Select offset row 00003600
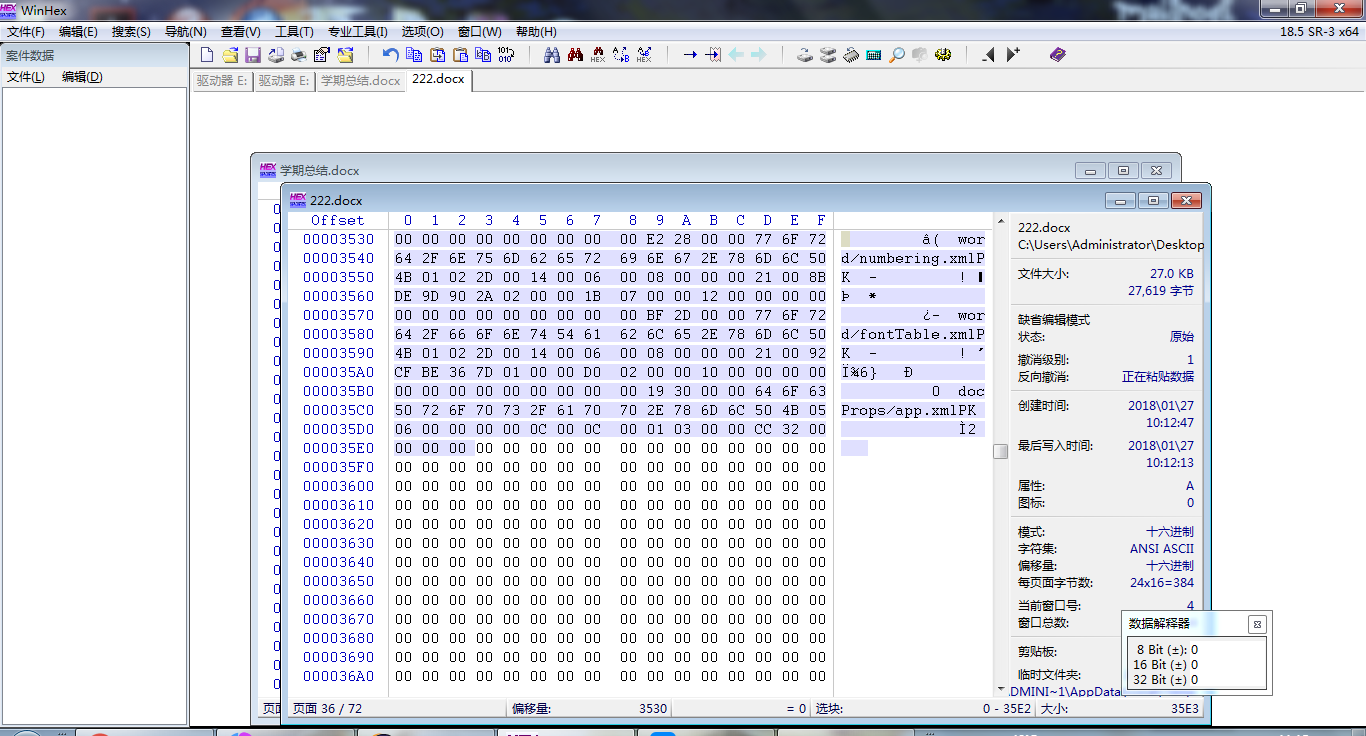This screenshot has height=736, width=1366. (338, 486)
